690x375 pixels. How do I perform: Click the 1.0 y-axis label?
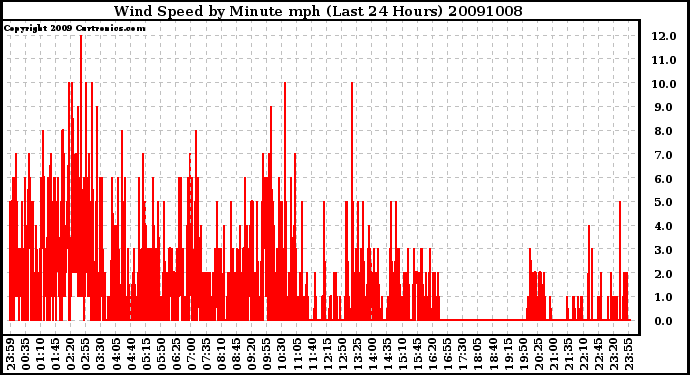point(664,298)
